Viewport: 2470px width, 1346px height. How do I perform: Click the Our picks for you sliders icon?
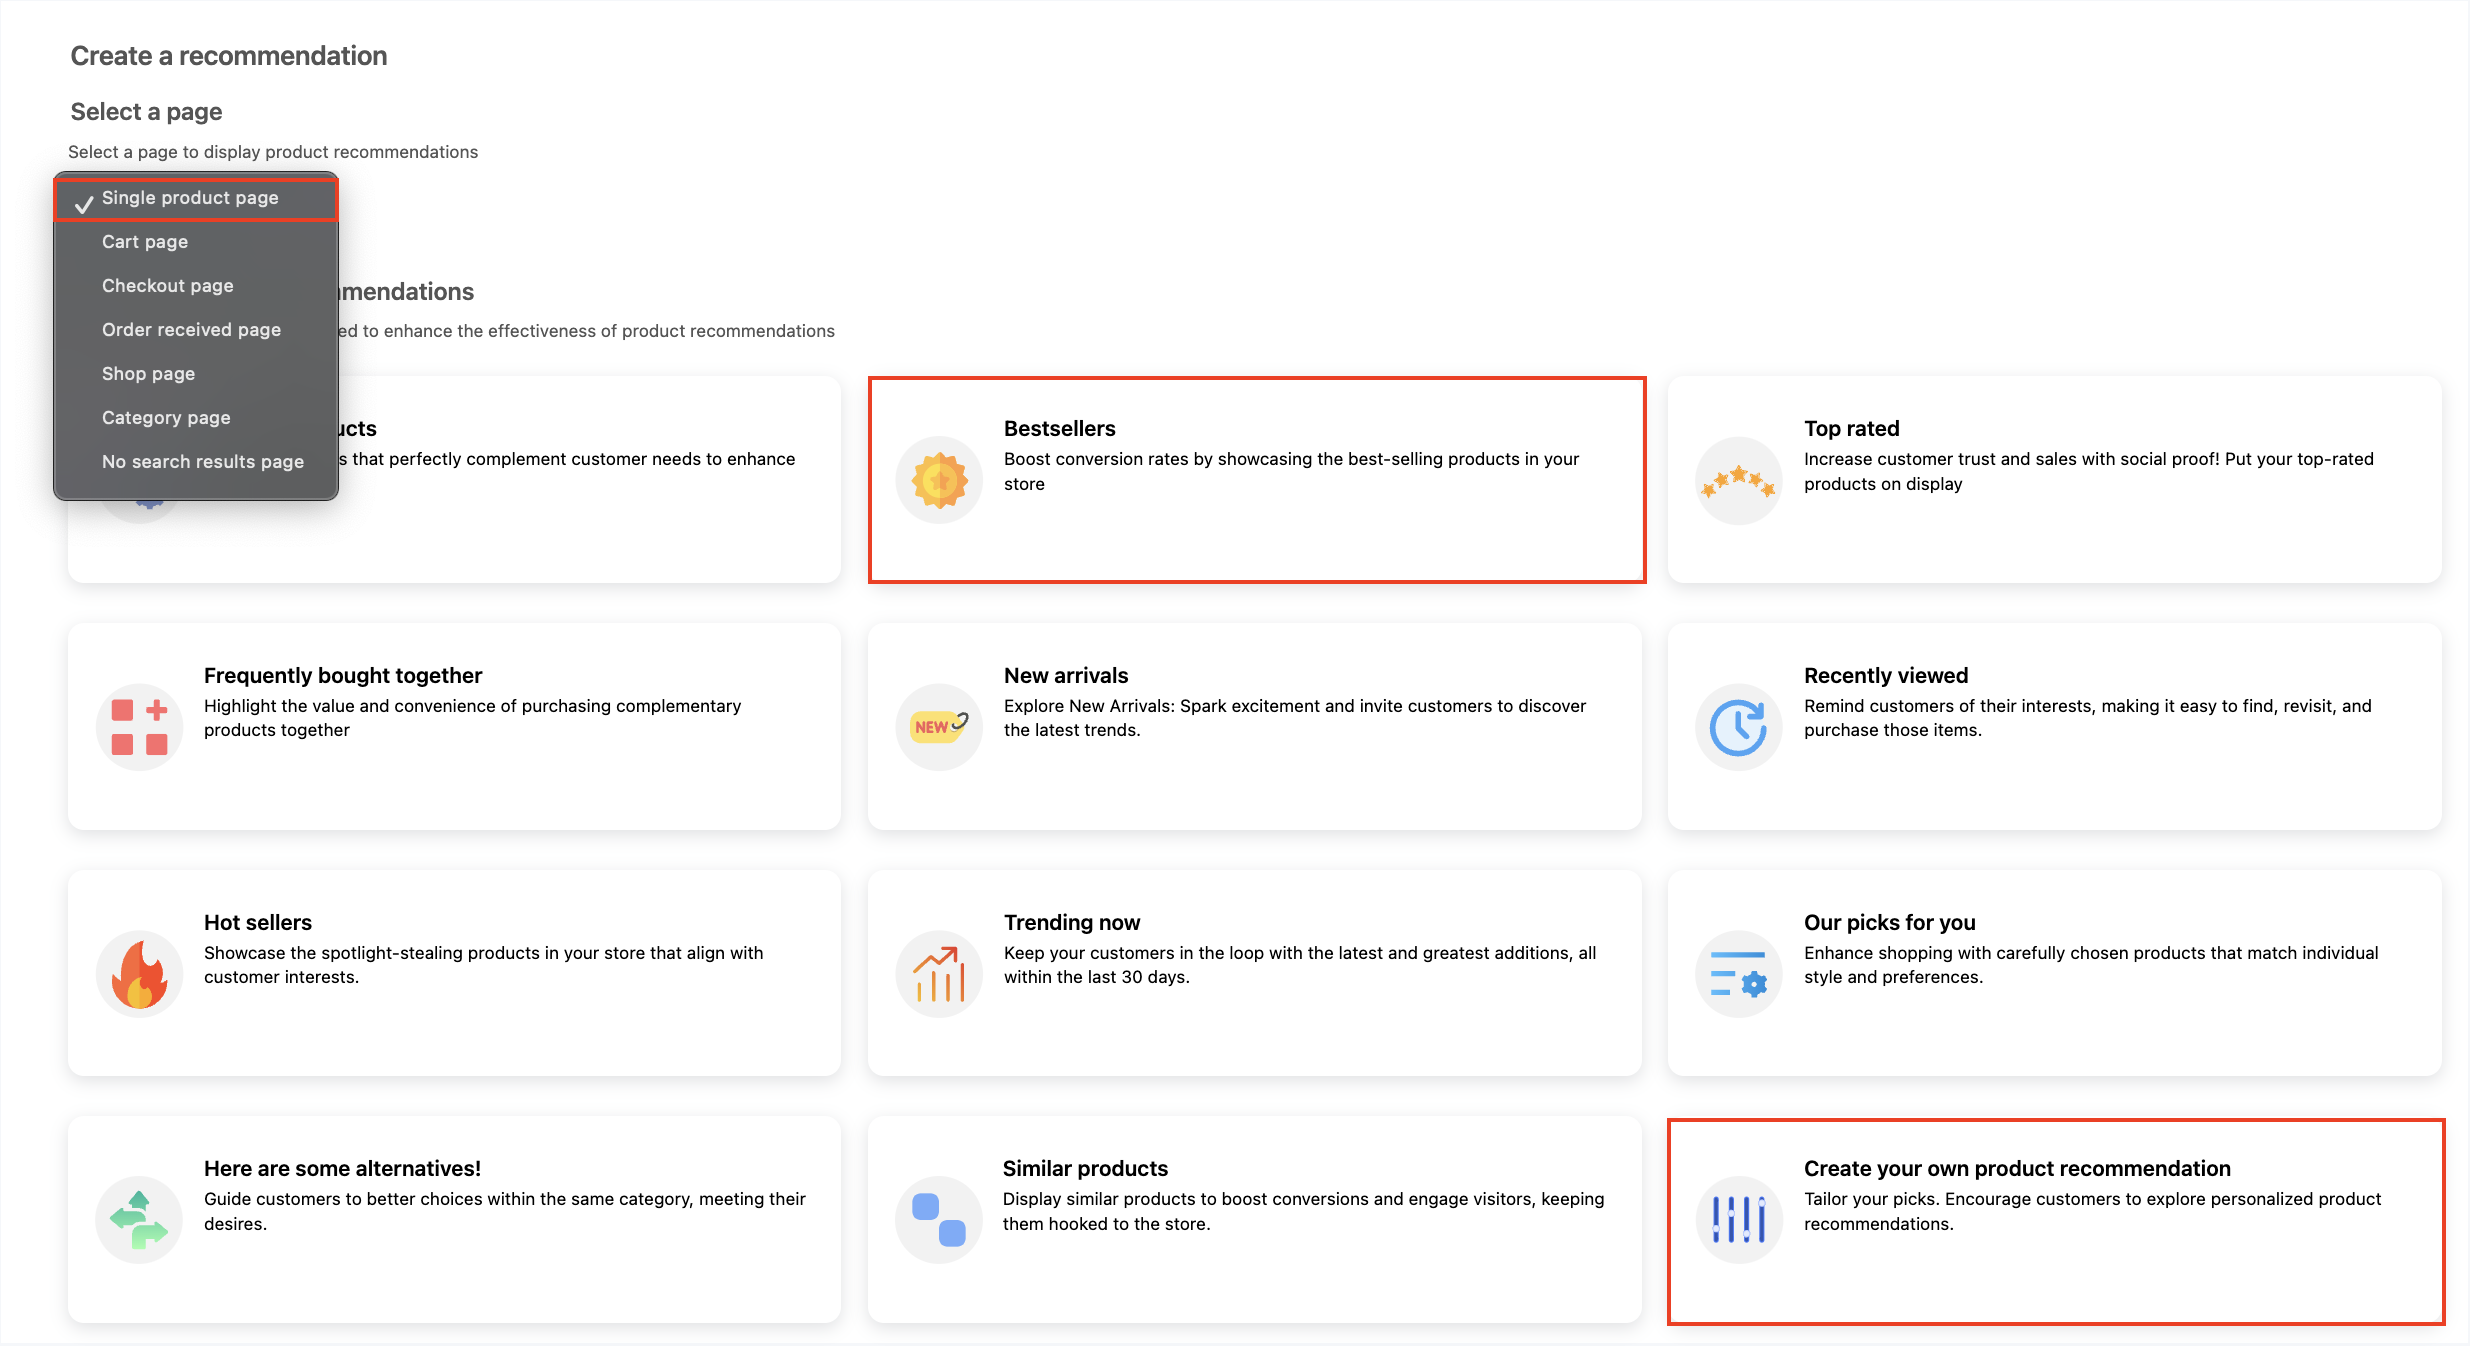point(1738,973)
